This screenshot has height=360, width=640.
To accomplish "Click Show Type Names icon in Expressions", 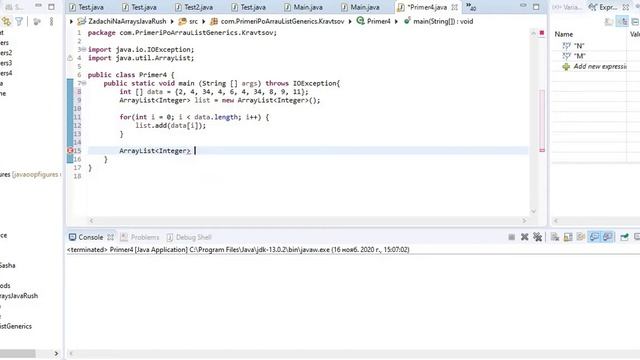I will click(609, 22).
